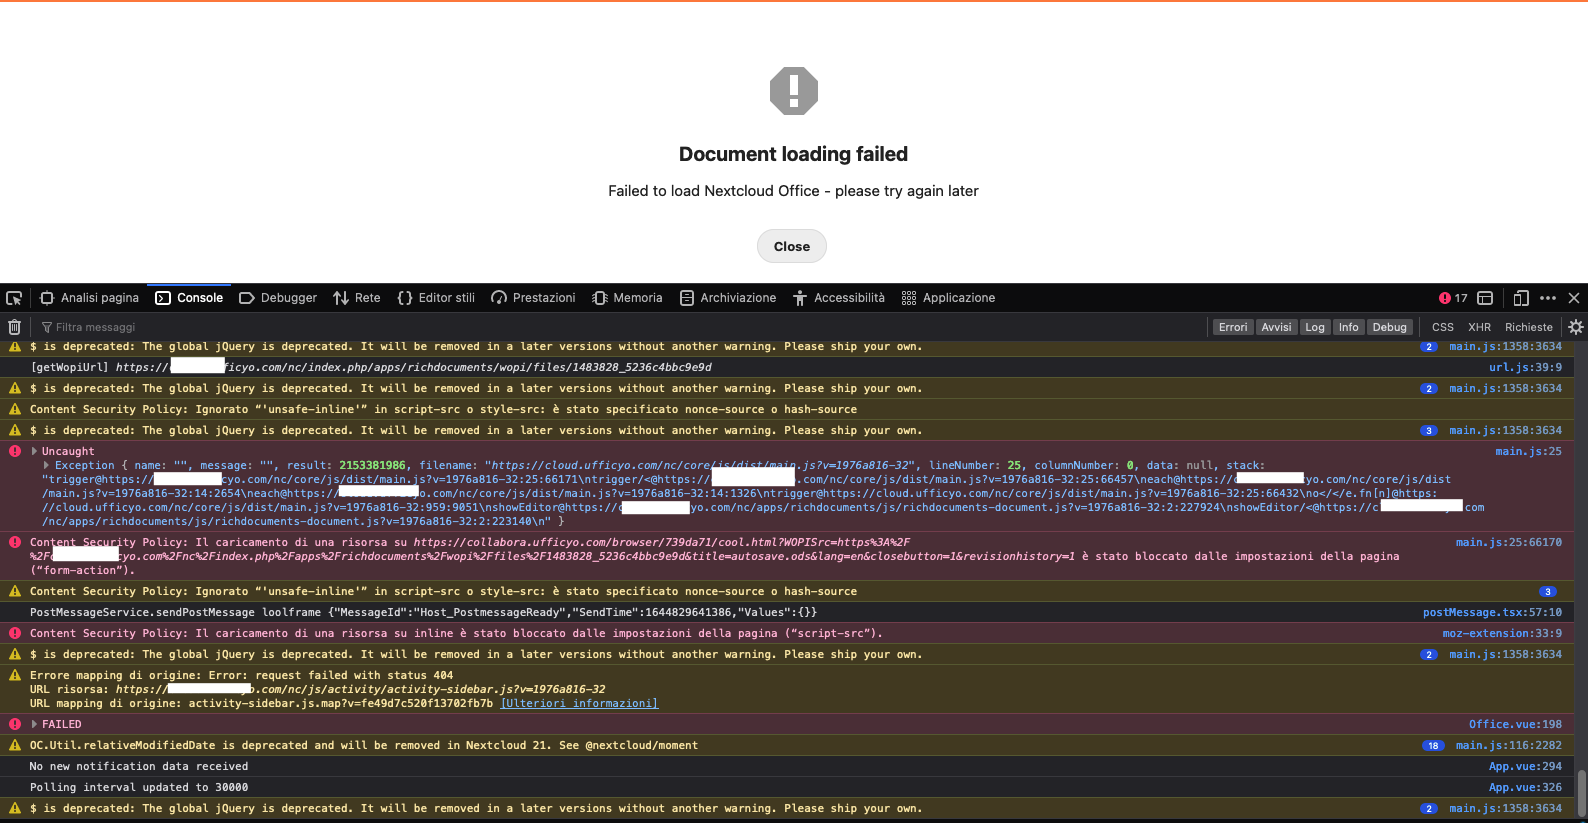This screenshot has height=823, width=1588.
Task: Open the Applicazione tab
Action: [948, 298]
